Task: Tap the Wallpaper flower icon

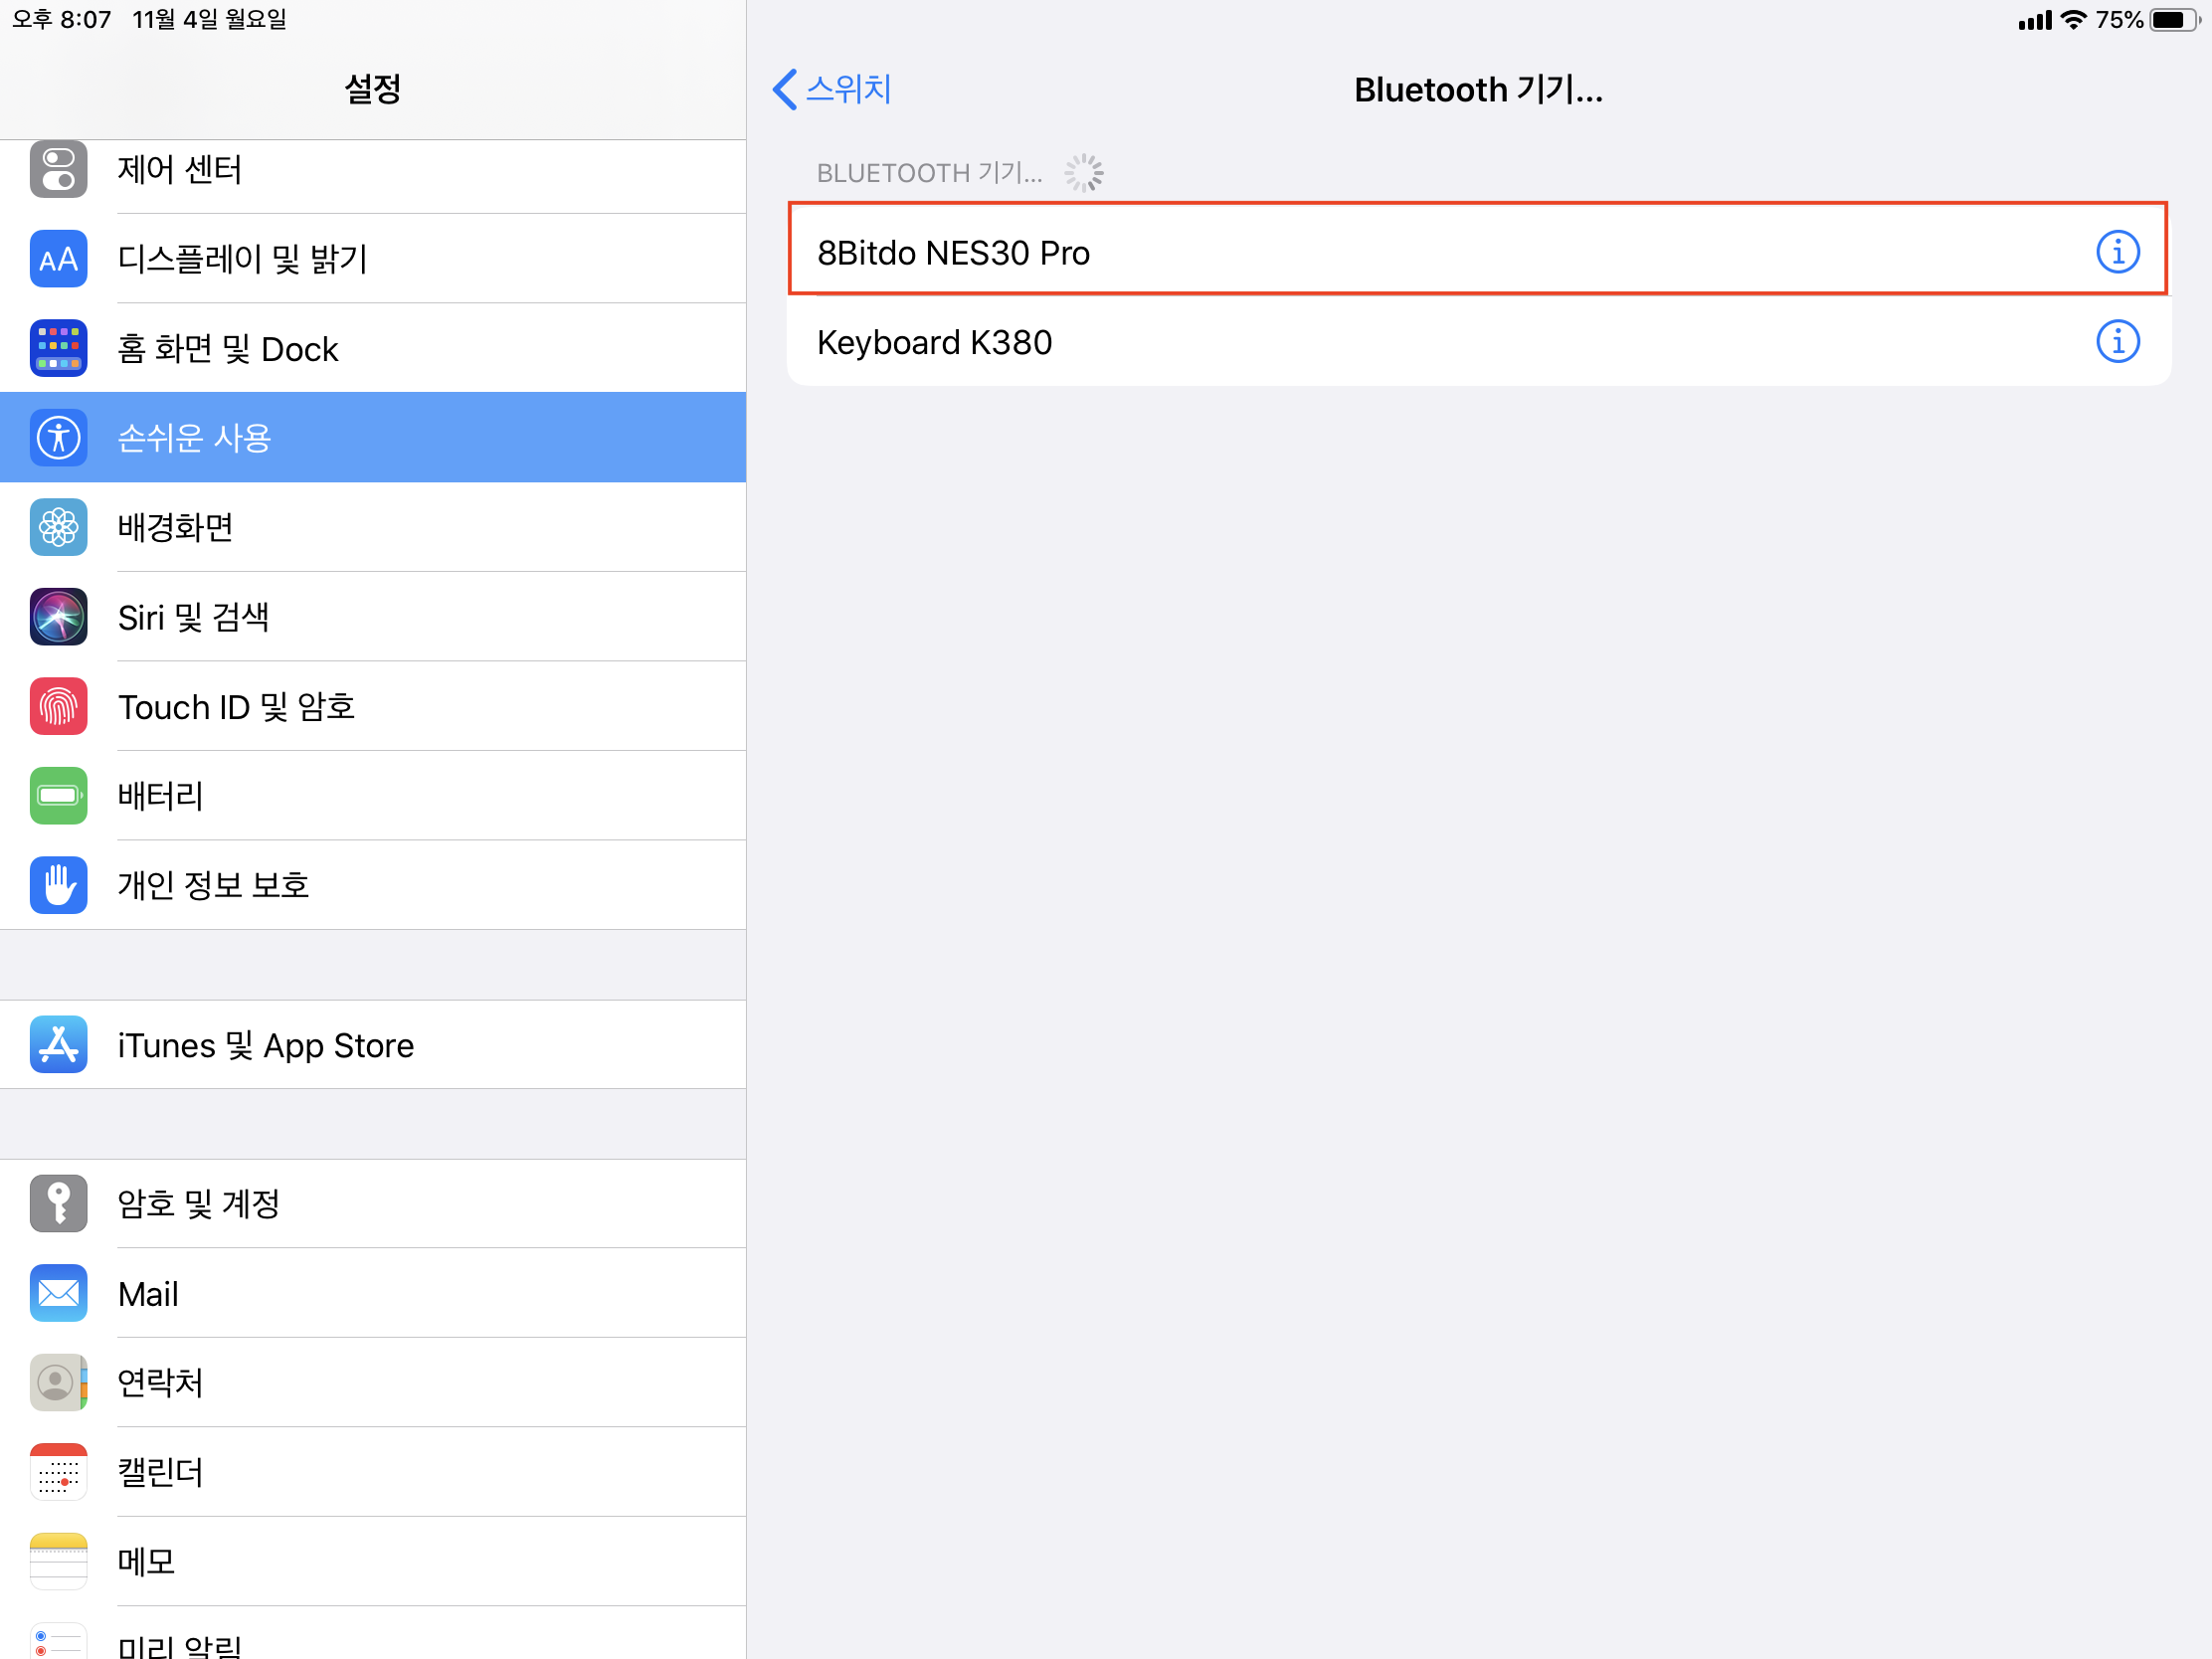Action: click(58, 527)
